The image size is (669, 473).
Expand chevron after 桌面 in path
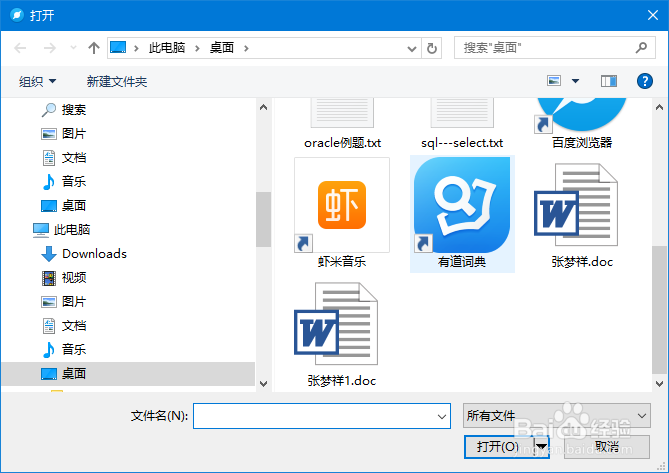[x=246, y=48]
